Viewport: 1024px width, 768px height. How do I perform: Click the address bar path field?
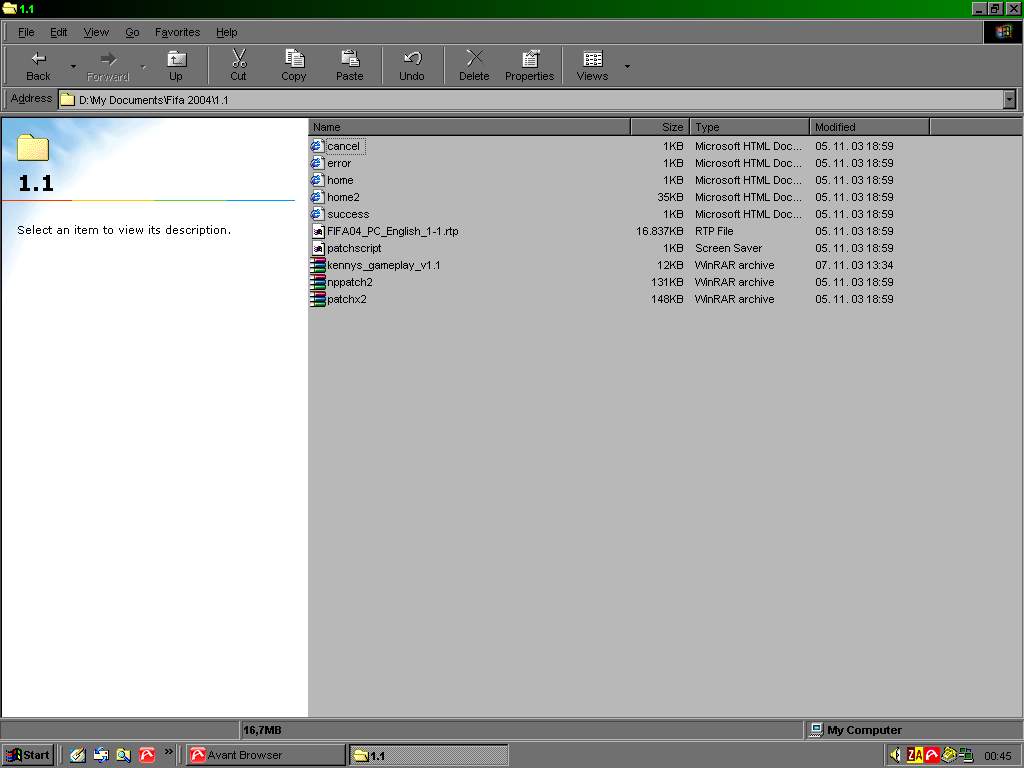click(530, 100)
